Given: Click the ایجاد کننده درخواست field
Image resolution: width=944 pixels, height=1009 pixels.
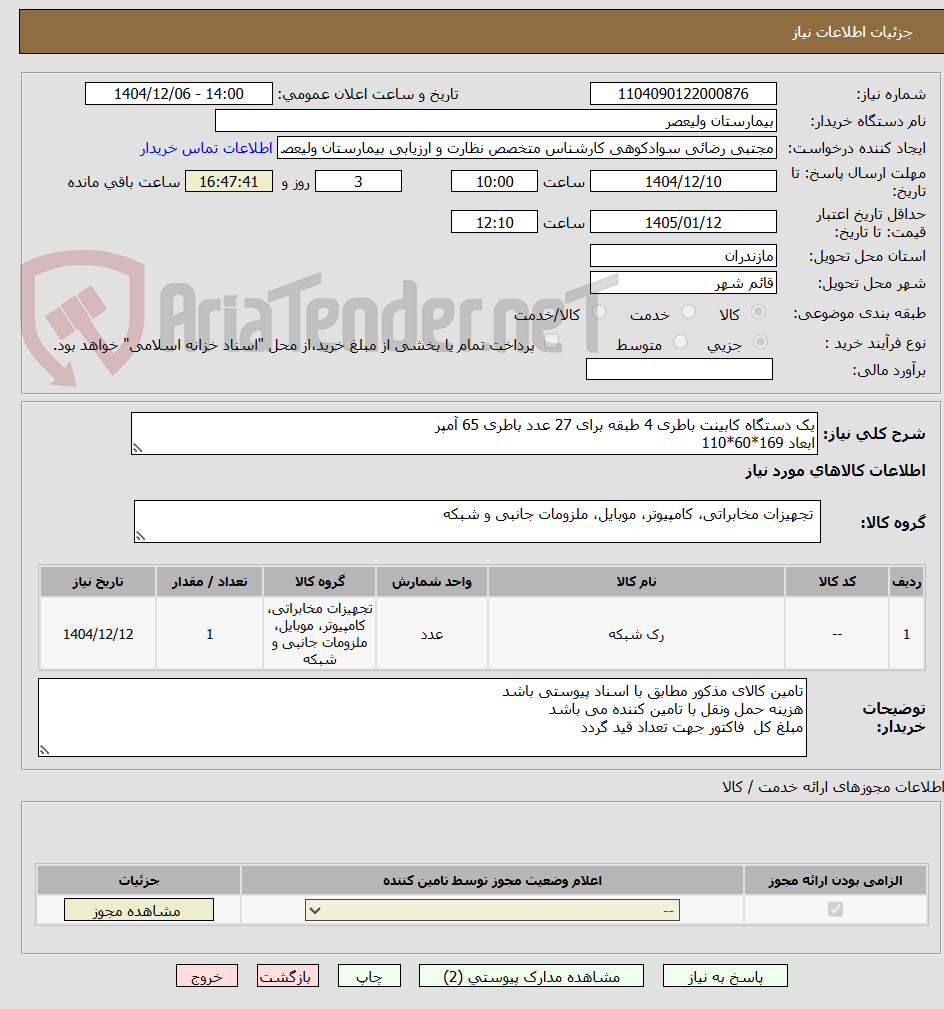Looking at the screenshot, I should pos(526,148).
